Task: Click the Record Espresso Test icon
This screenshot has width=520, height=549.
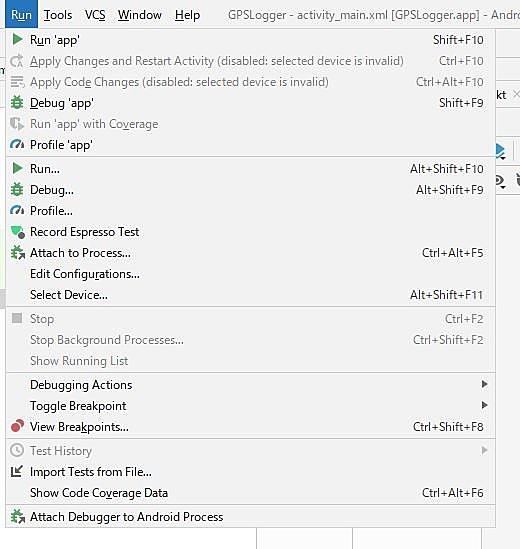Action: (x=18, y=232)
